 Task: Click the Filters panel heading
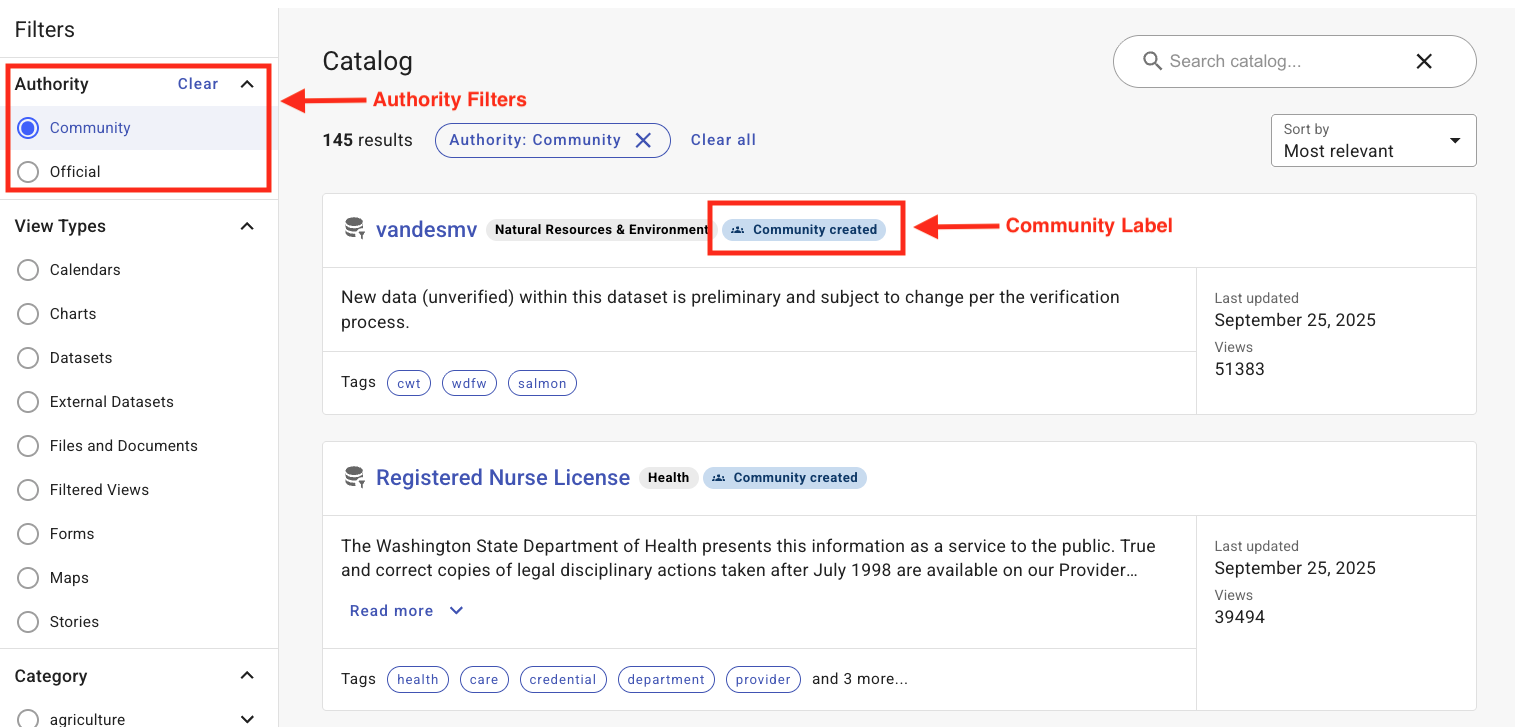(45, 29)
